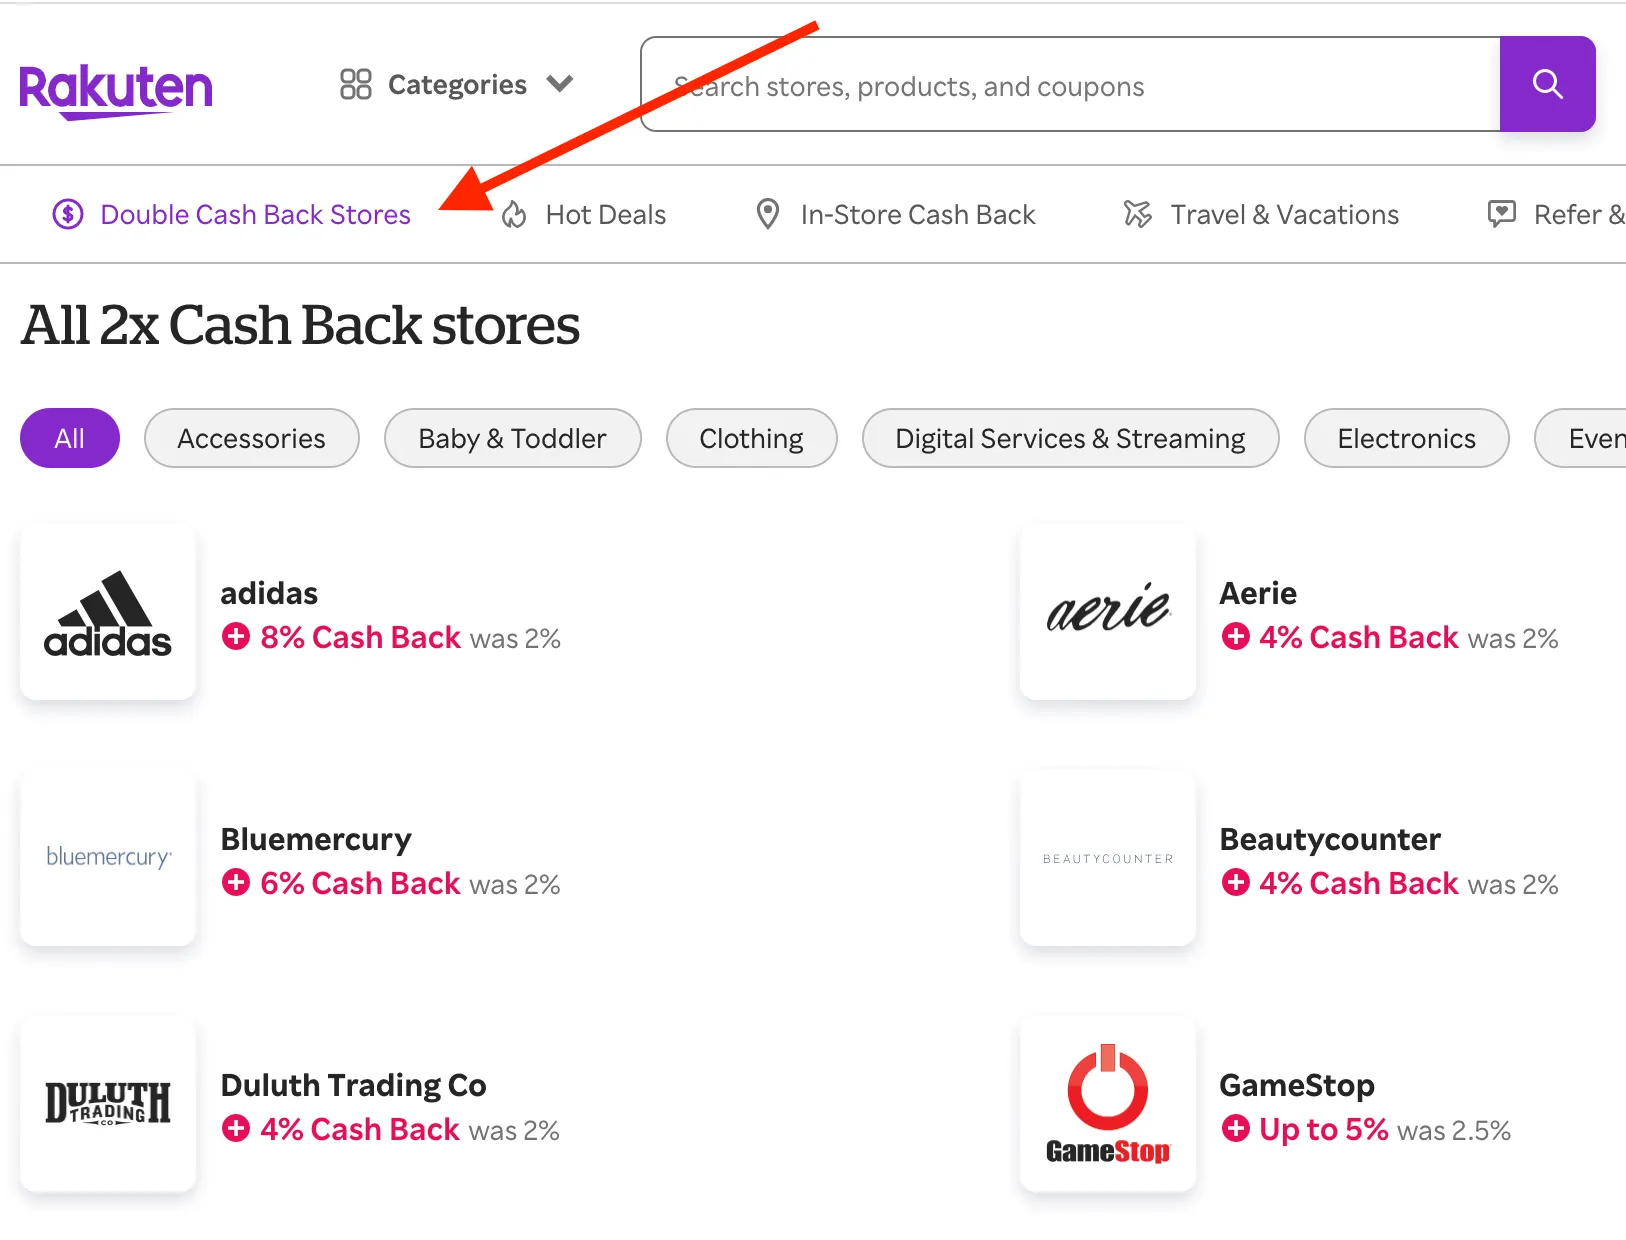Filter by Accessories category
Image resolution: width=1626 pixels, height=1240 pixels.
pyautogui.click(x=252, y=438)
